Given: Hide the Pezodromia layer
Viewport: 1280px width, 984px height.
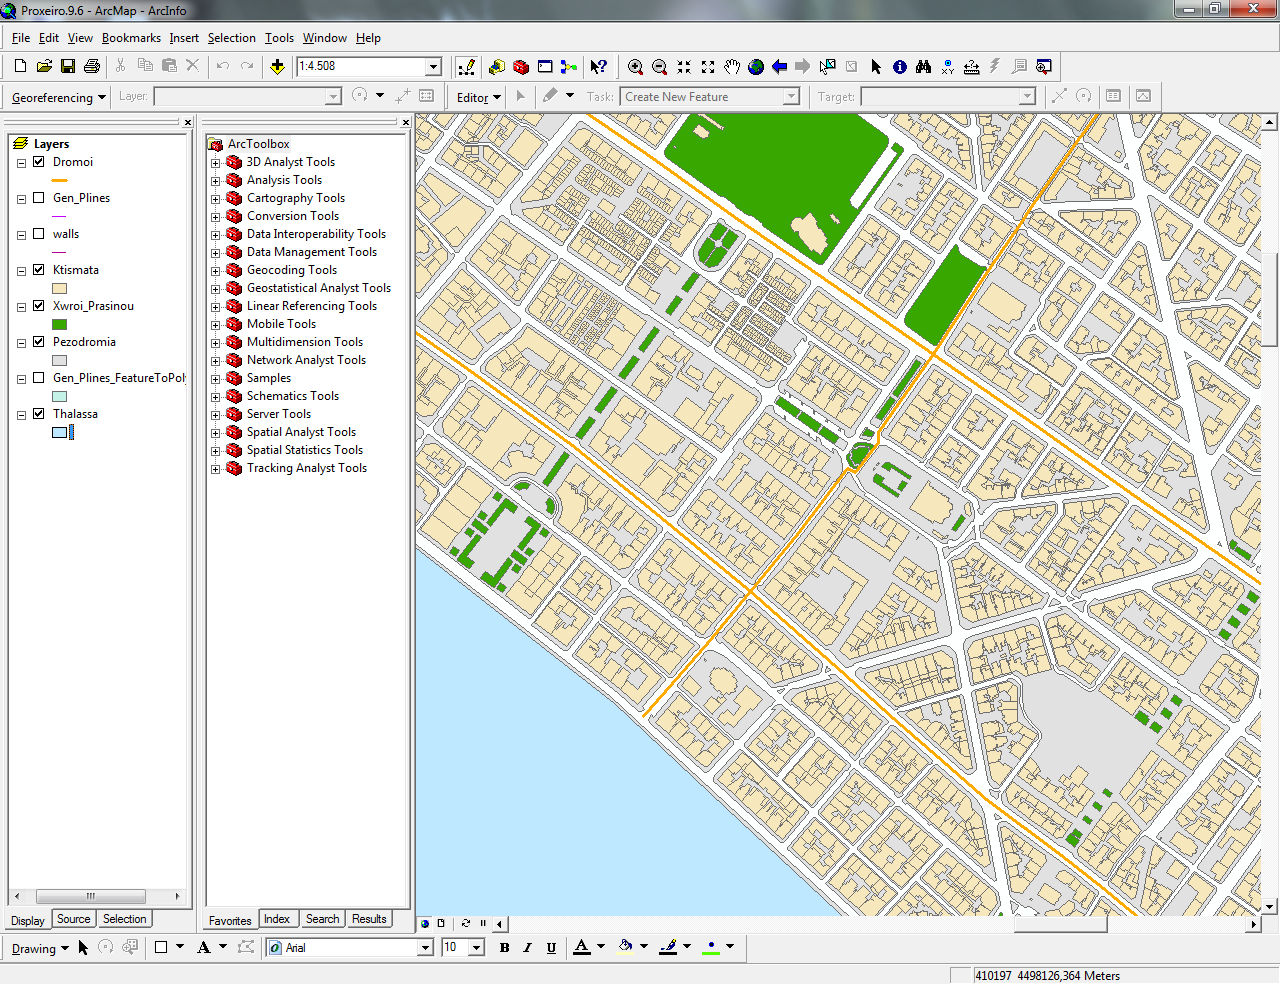Looking at the screenshot, I should tap(39, 341).
